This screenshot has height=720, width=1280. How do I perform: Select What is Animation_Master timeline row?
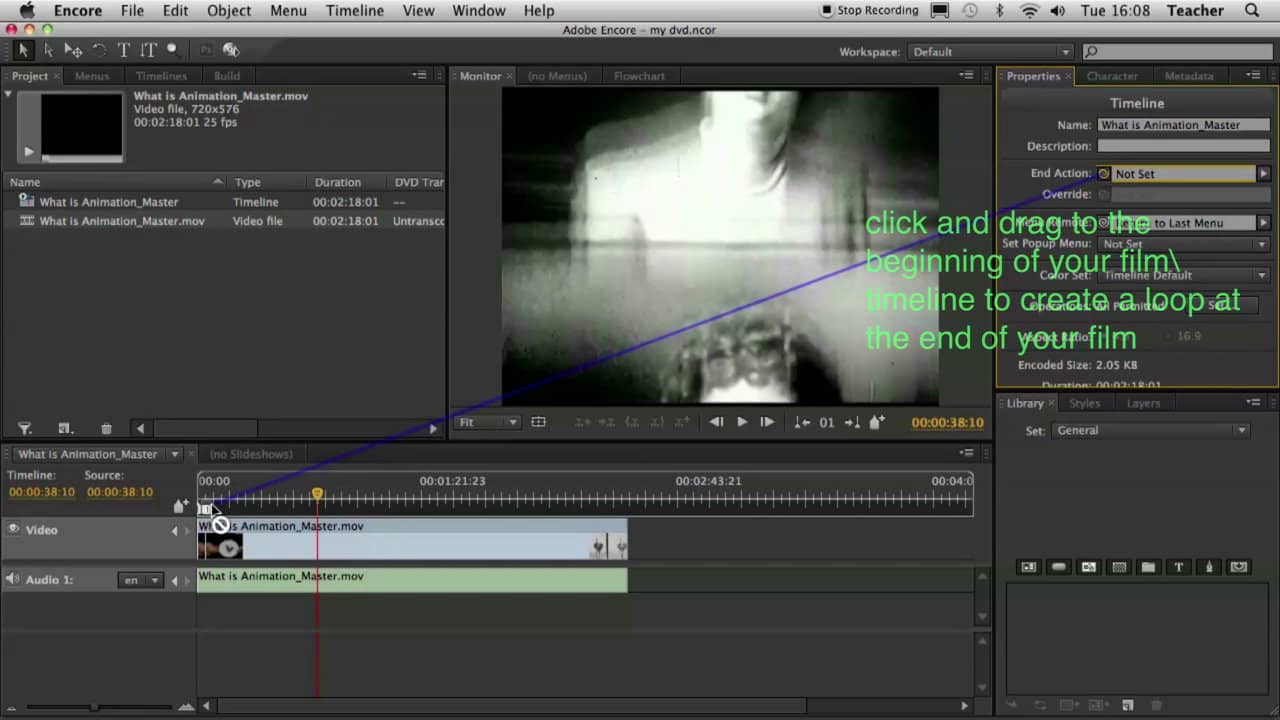(224, 202)
